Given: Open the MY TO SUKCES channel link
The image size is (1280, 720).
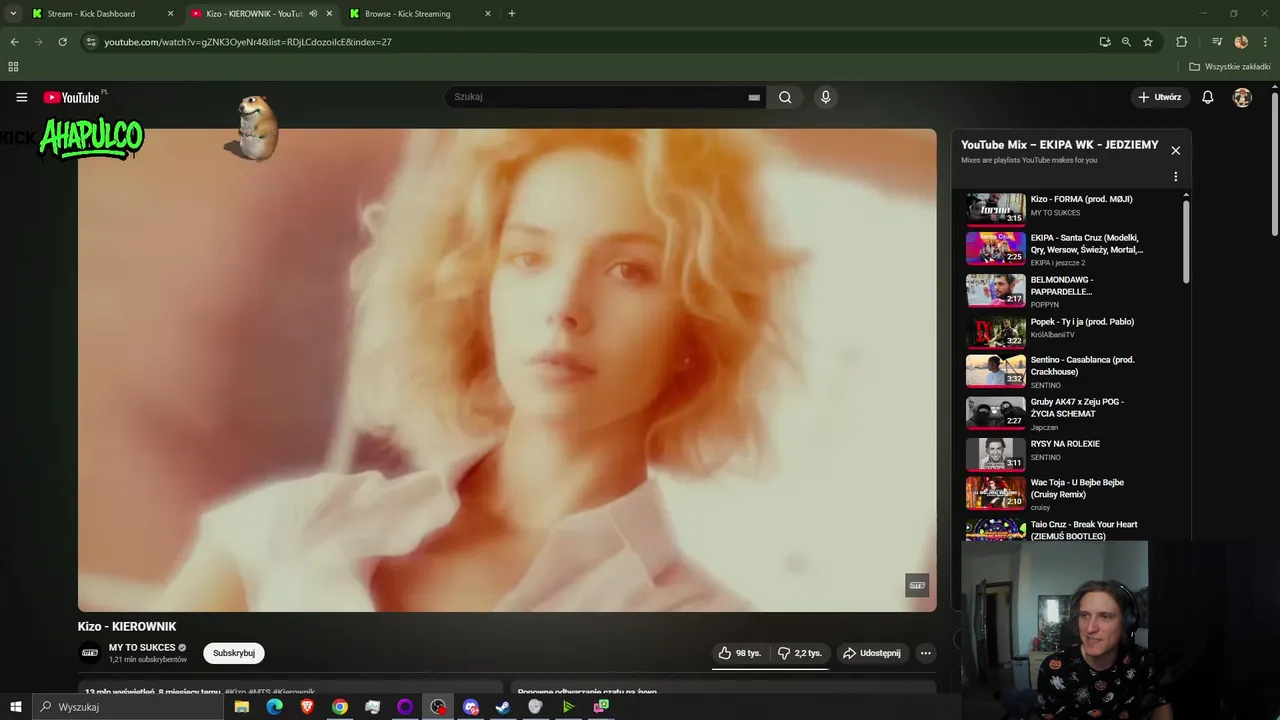Looking at the screenshot, I should pyautogui.click(x=142, y=647).
